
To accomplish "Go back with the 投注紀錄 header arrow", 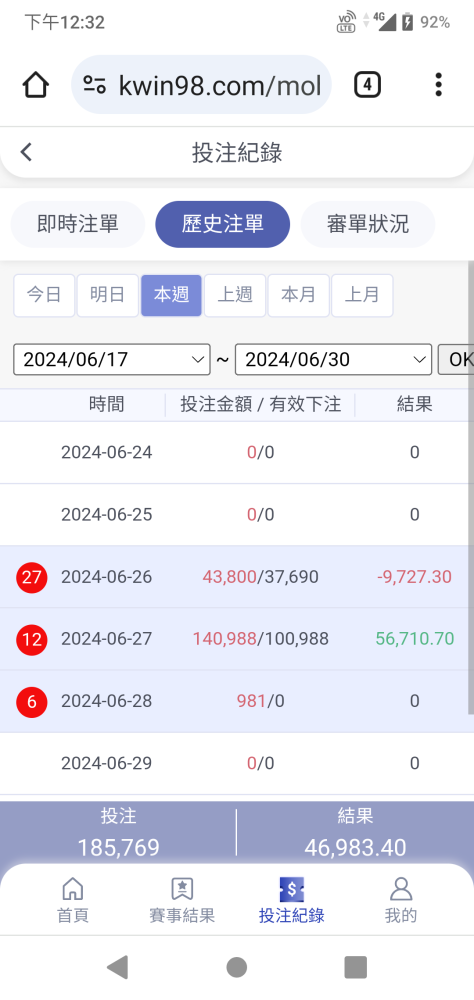I will 26,152.
